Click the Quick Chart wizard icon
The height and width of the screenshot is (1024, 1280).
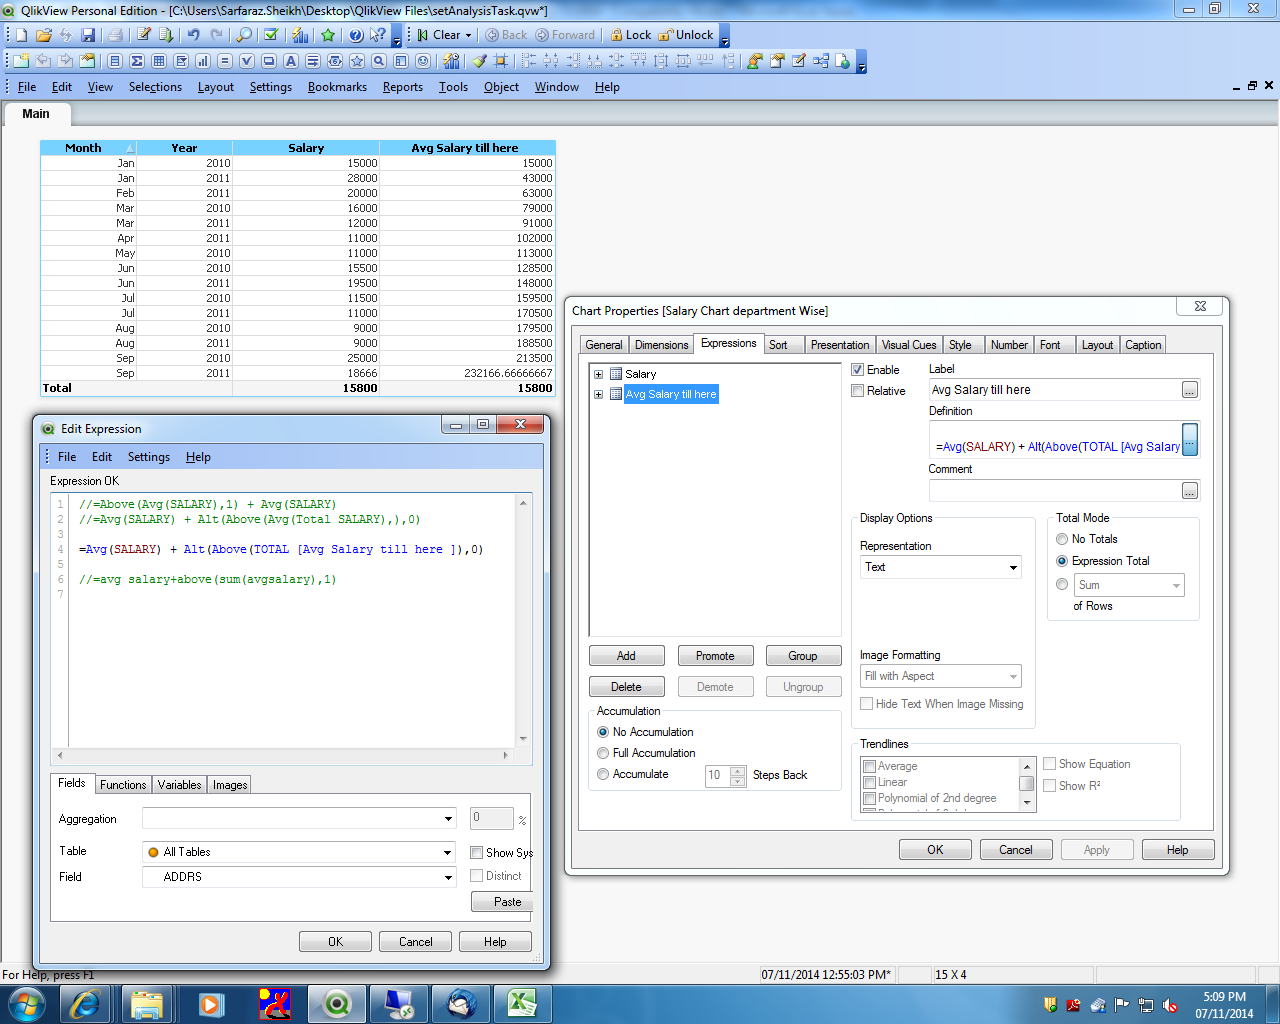(x=300, y=35)
